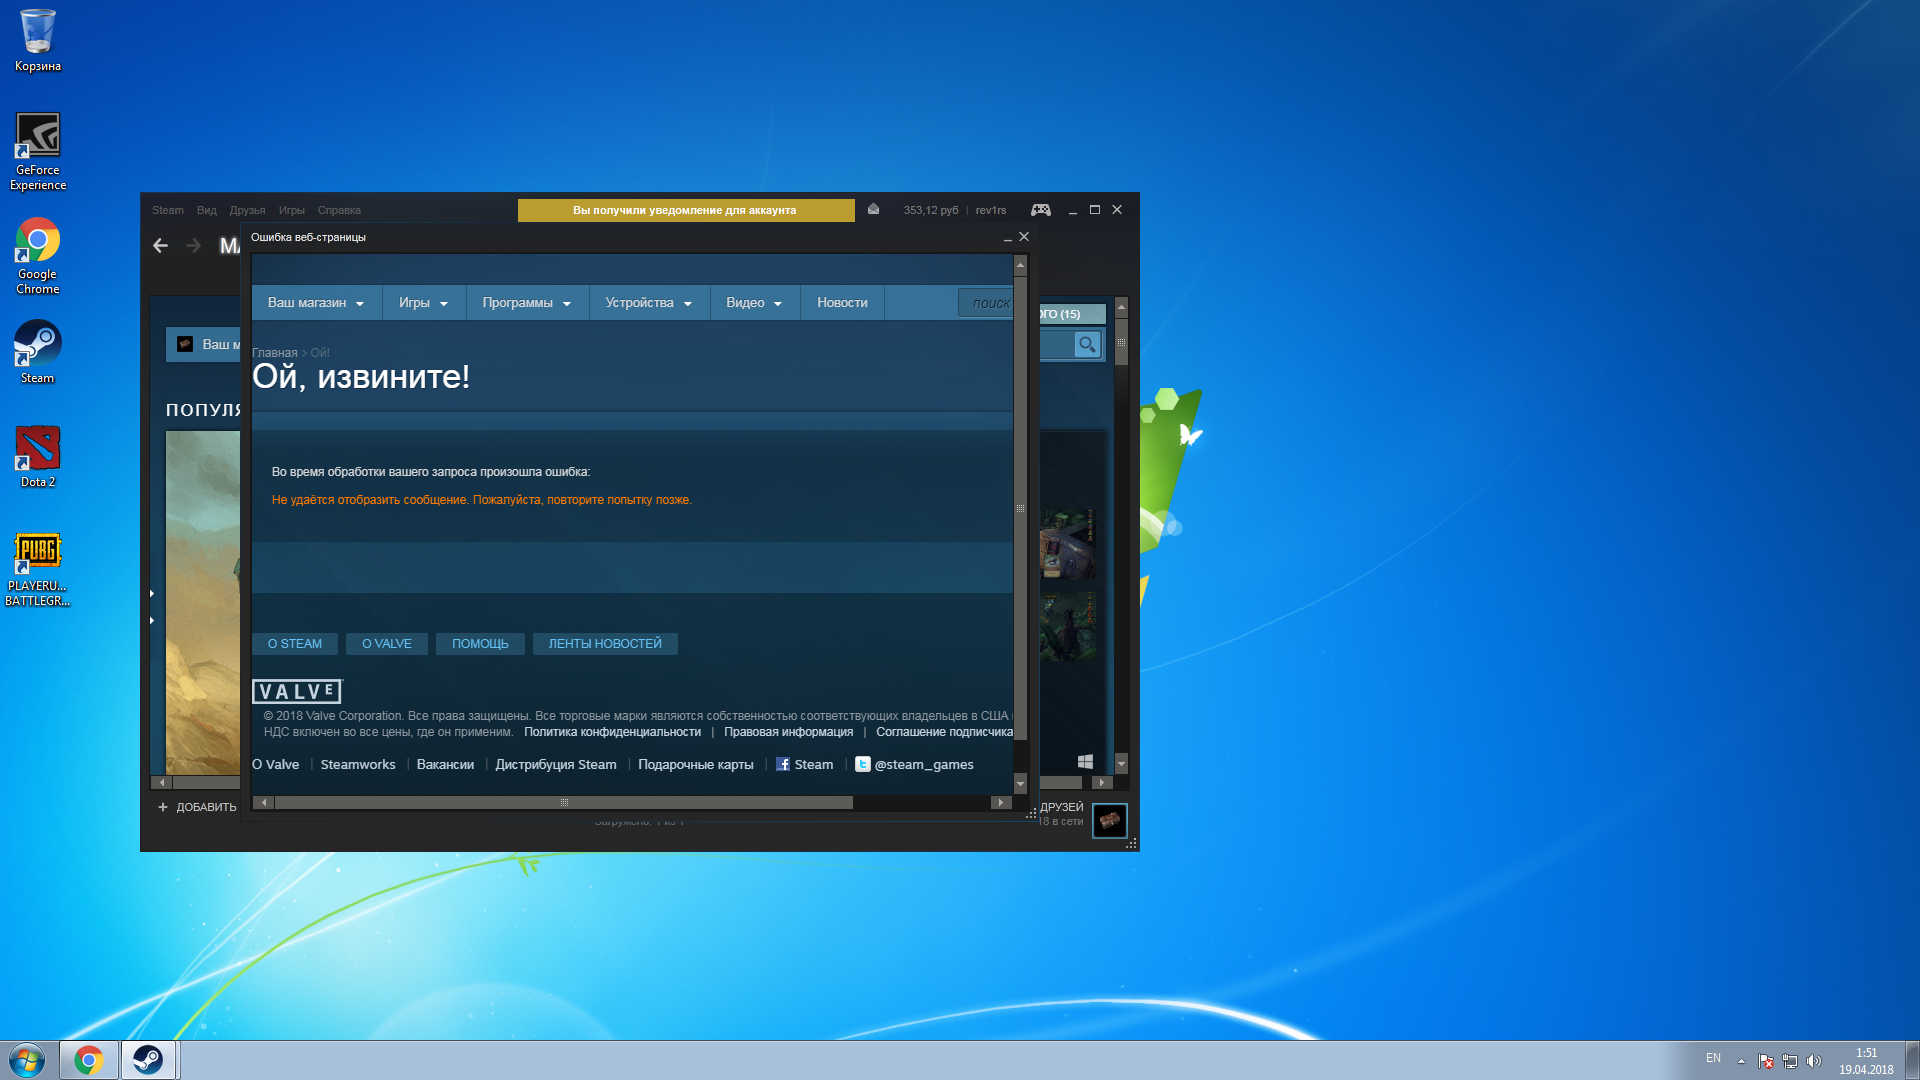Open the volume control in system tray
Viewport: 1920px width, 1080px height.
[x=1814, y=1060]
